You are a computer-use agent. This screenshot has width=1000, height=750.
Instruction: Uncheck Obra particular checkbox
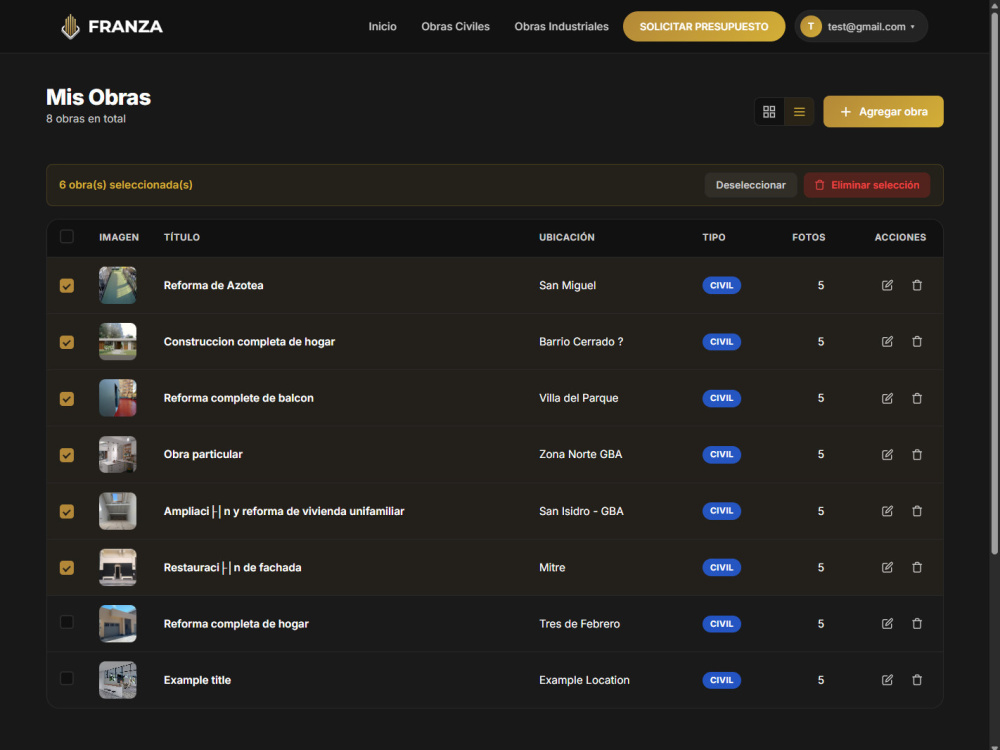(x=66, y=455)
